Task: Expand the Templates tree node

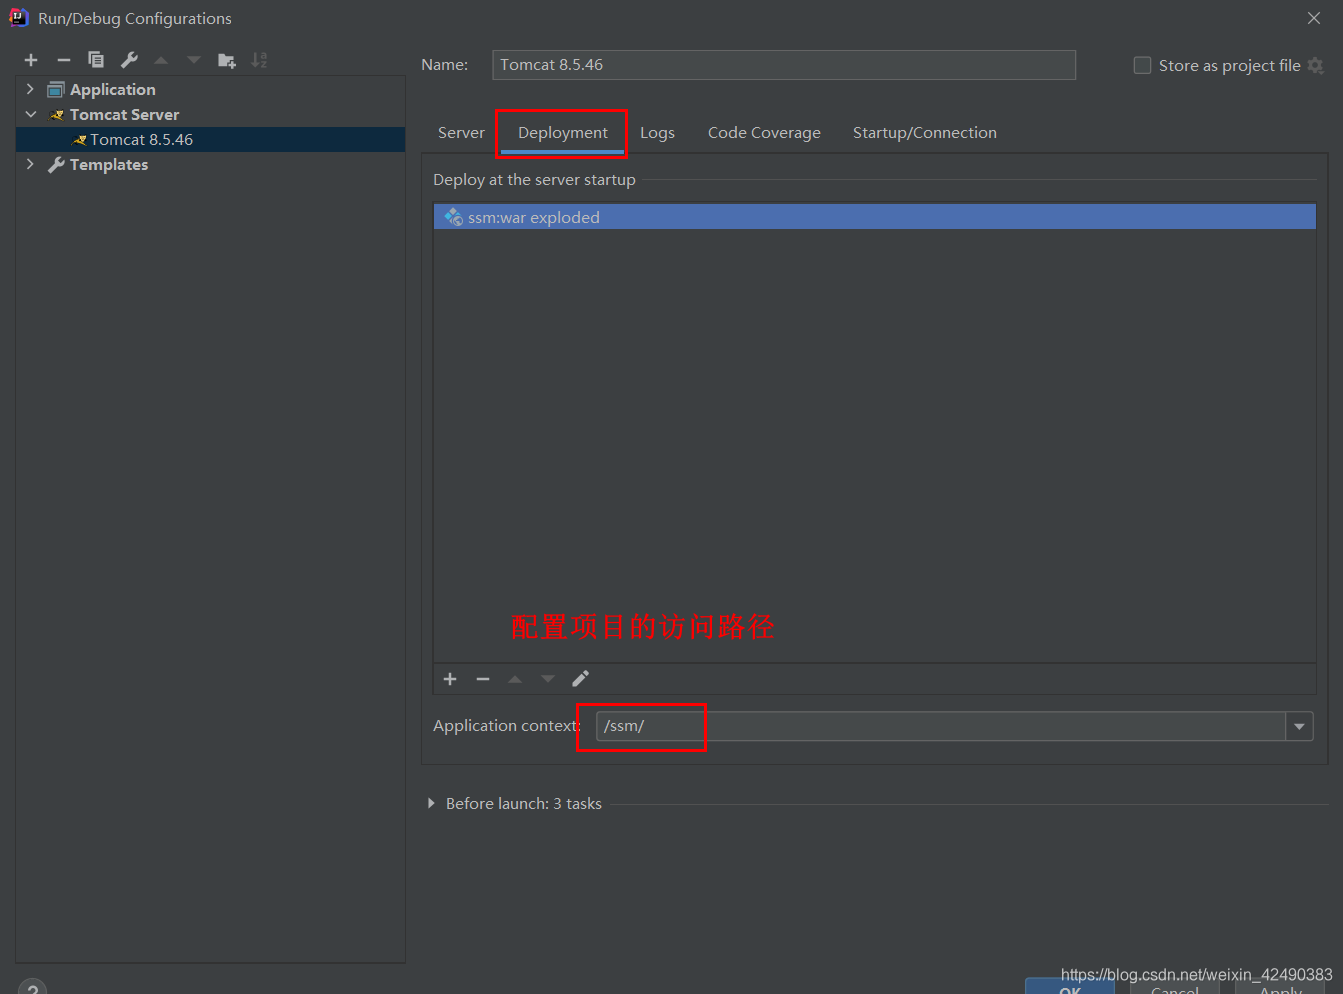Action: pos(30,164)
